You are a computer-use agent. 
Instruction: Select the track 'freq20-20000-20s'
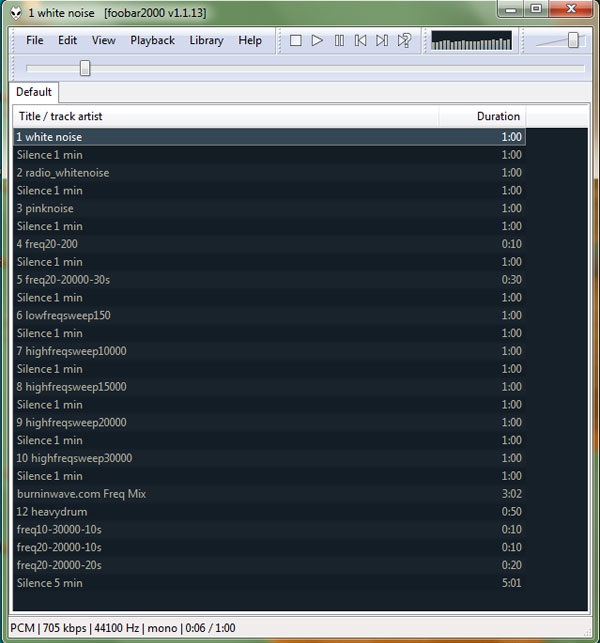point(269,565)
